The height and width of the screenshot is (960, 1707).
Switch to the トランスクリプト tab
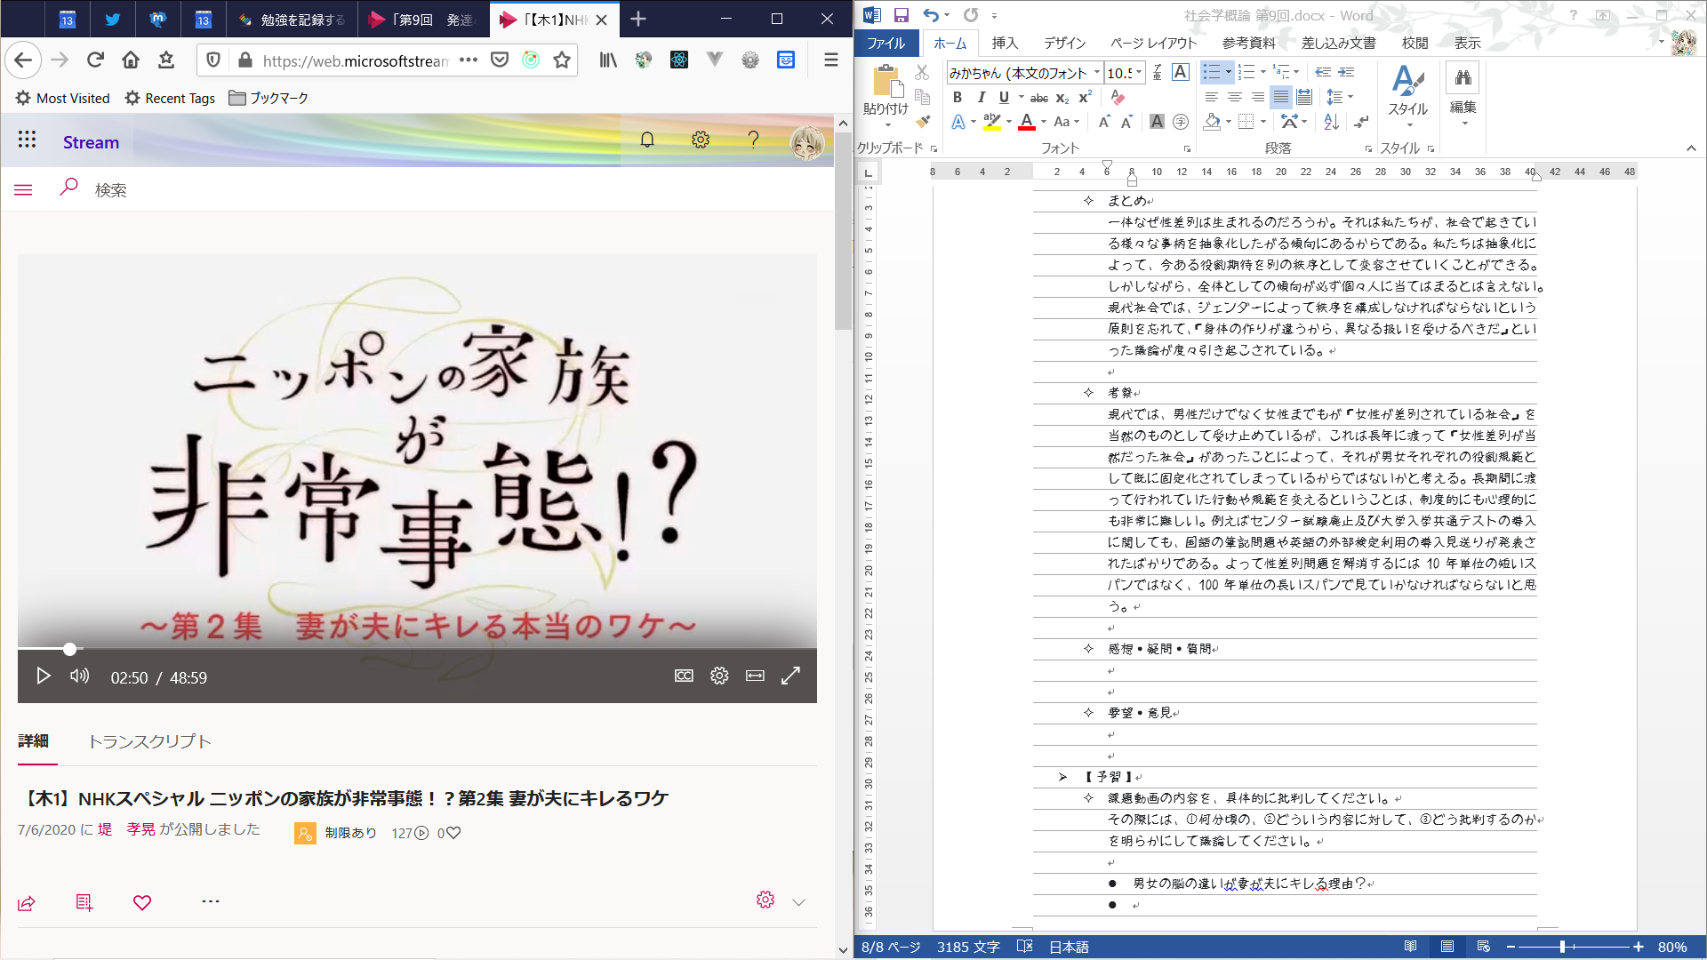pos(149,741)
